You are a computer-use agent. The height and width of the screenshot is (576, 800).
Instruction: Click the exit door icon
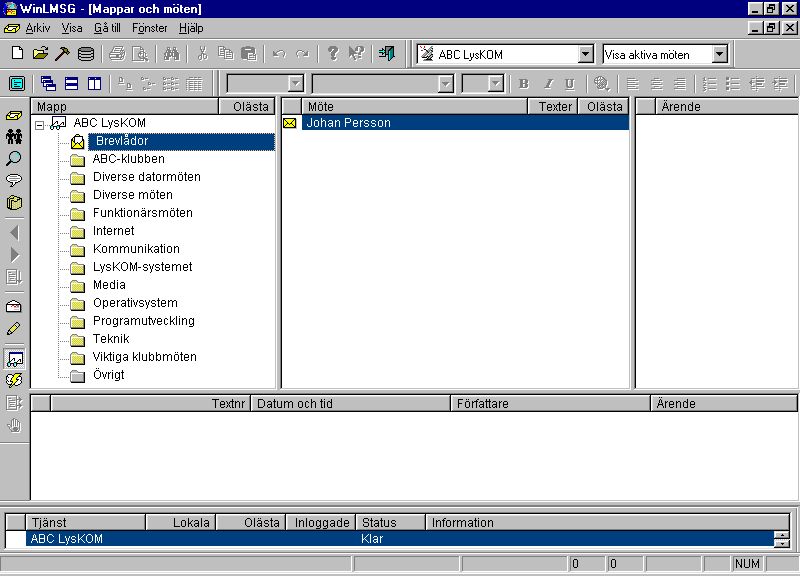click(x=387, y=53)
